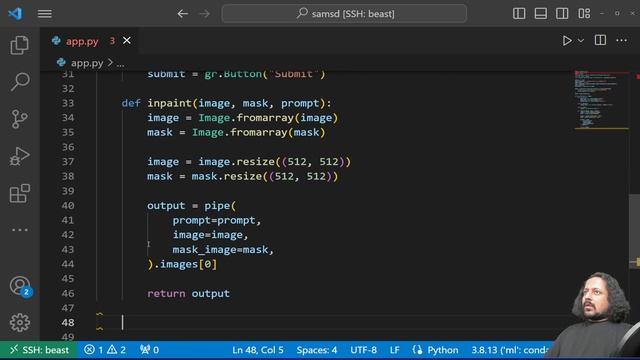Go forward with the right arrow

coord(204,13)
